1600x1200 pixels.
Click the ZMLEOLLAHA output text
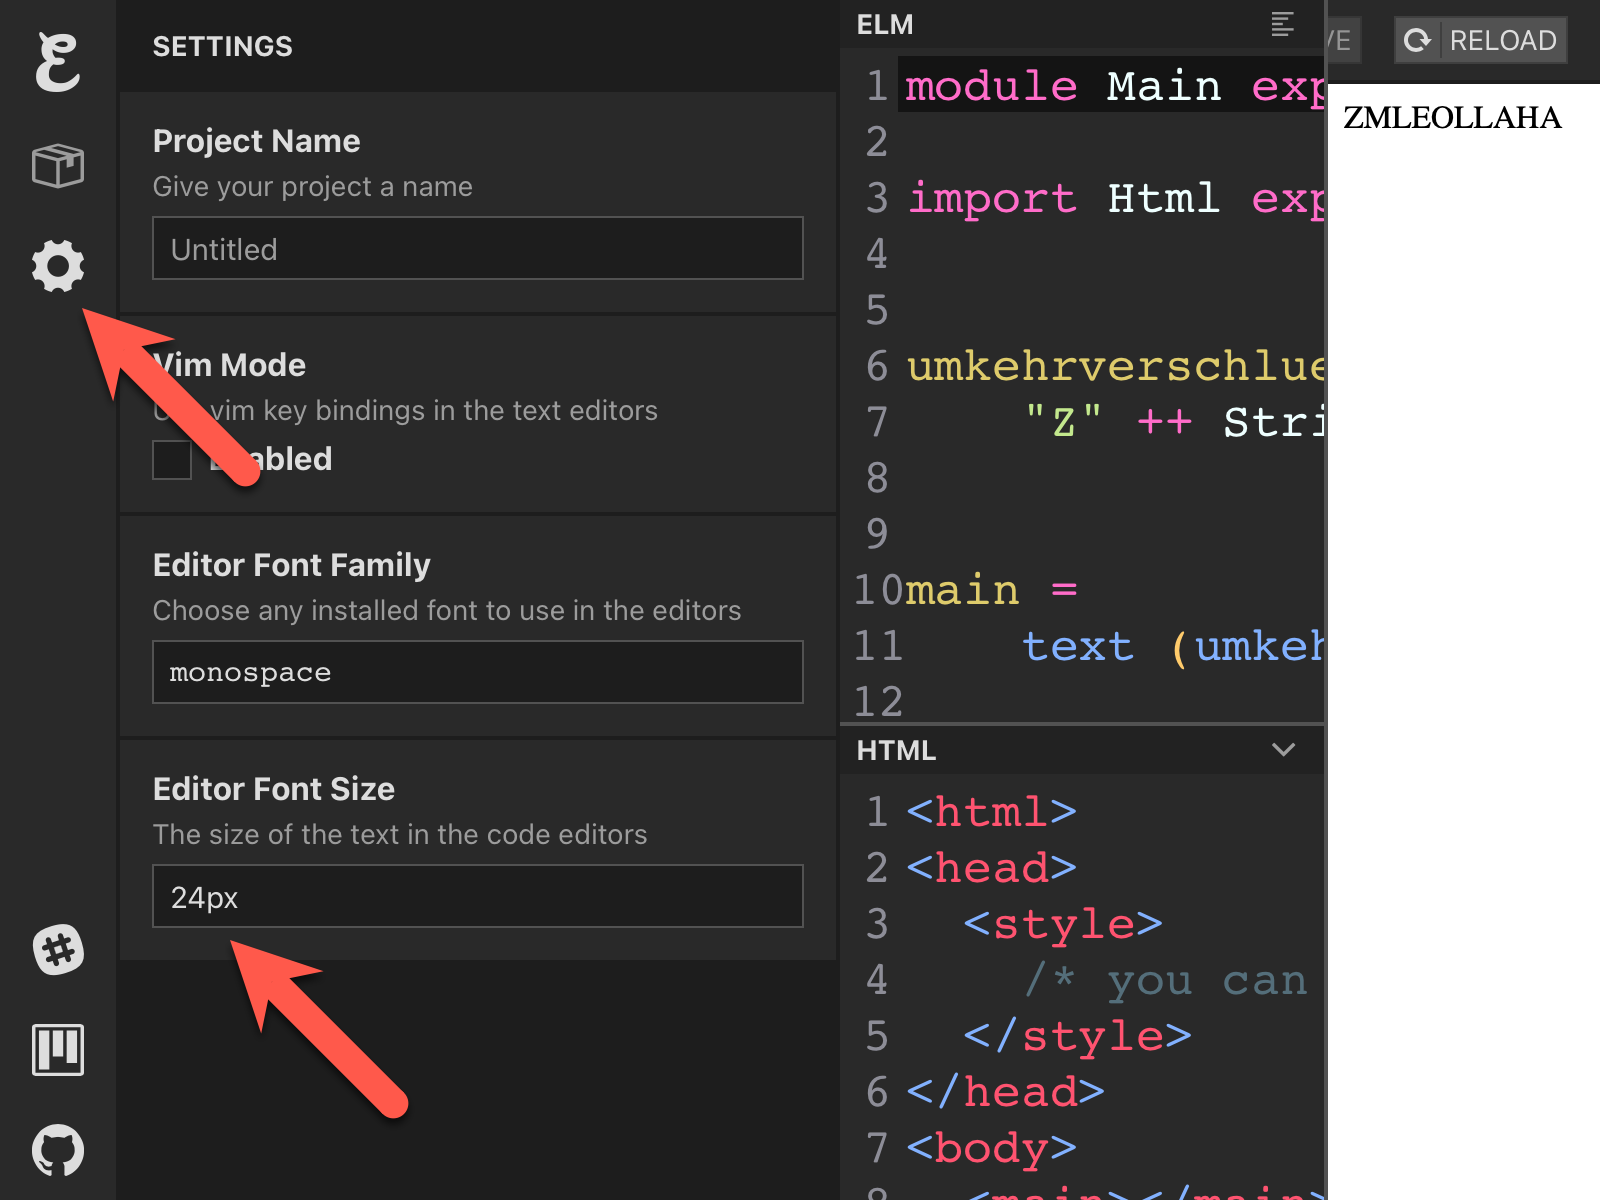(x=1451, y=118)
